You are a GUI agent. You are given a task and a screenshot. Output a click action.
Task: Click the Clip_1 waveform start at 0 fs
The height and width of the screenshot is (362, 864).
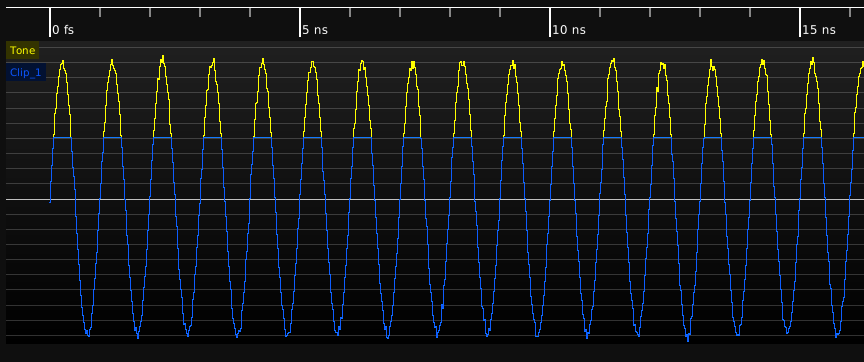[x=50, y=201]
